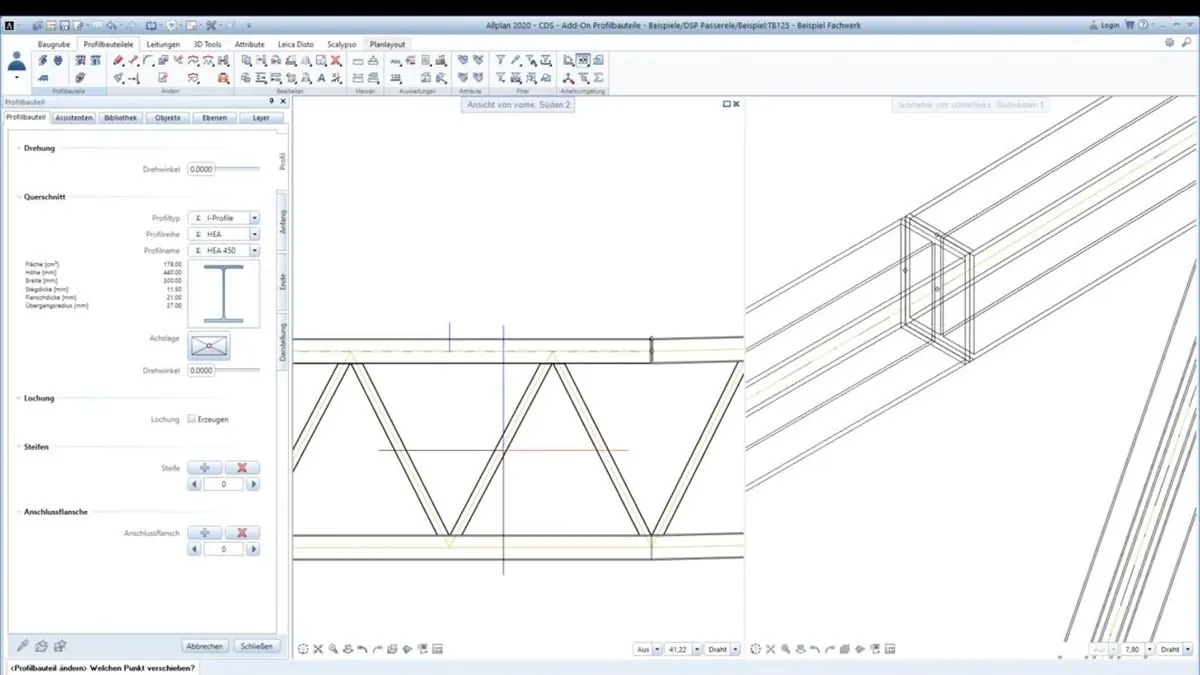Add a Steife with the plus button
Image resolution: width=1200 pixels, height=675 pixels.
tap(205, 468)
